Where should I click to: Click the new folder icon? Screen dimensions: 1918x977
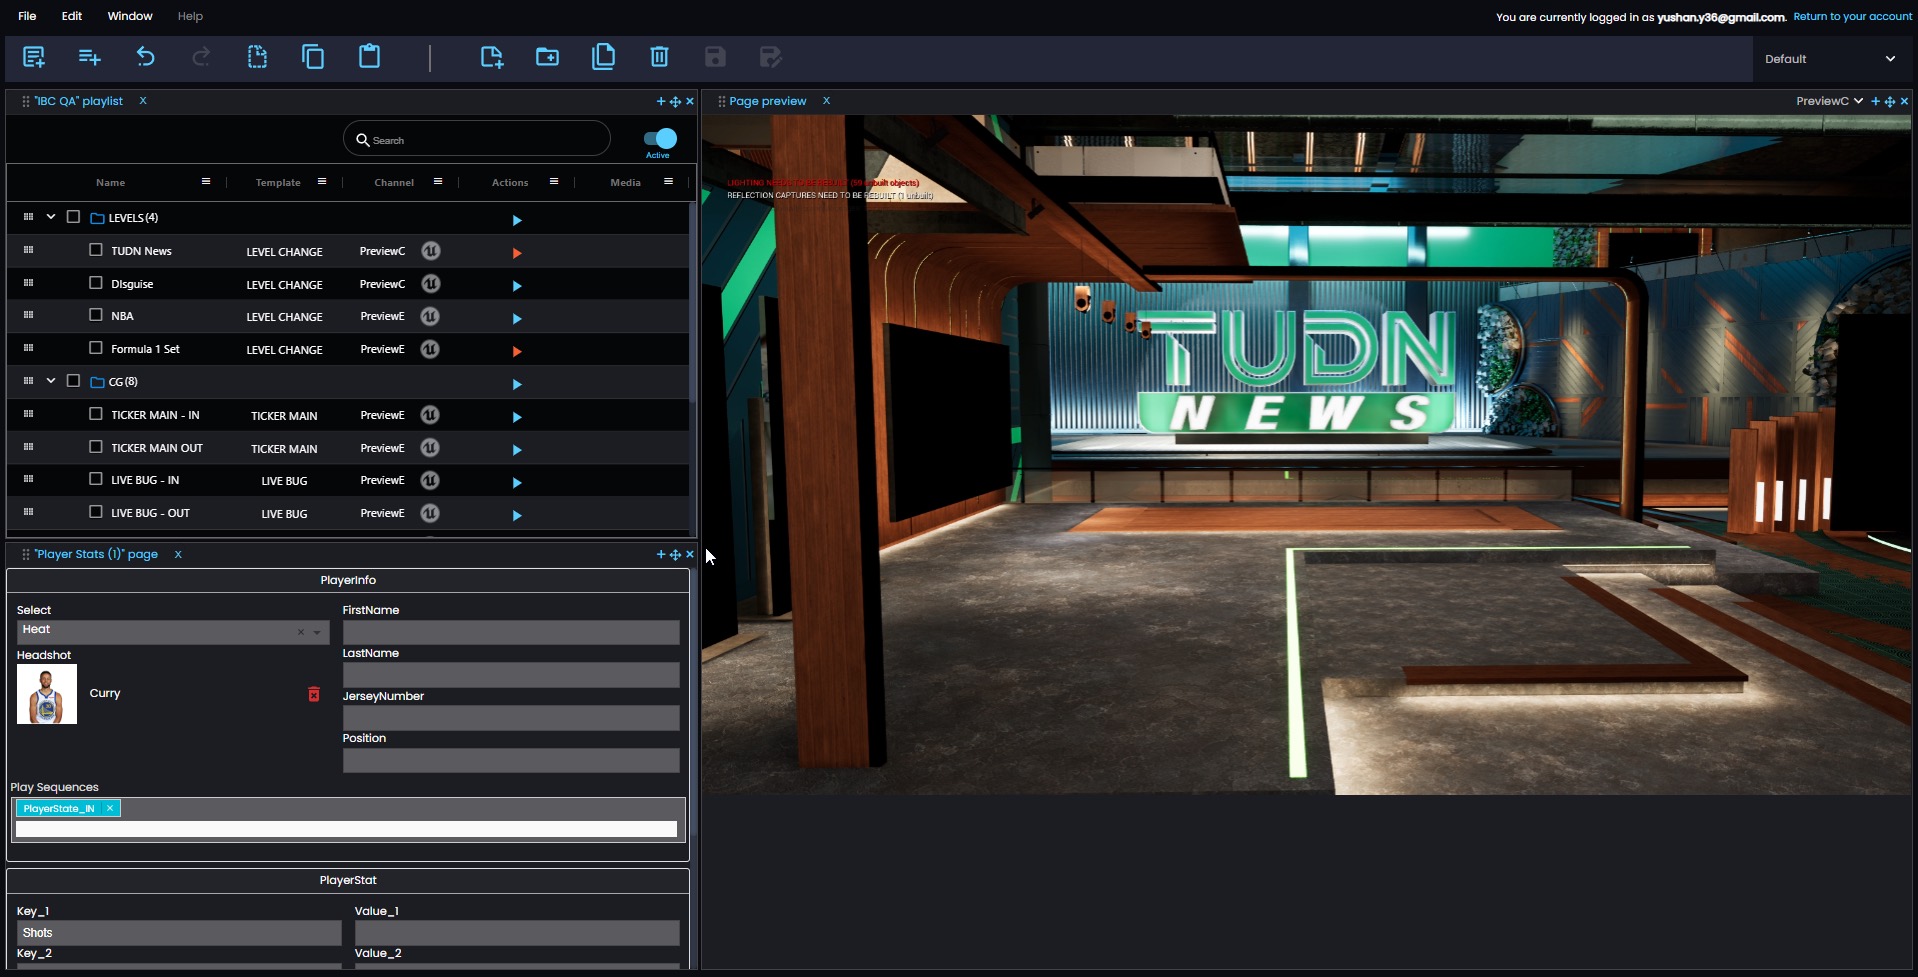click(547, 57)
